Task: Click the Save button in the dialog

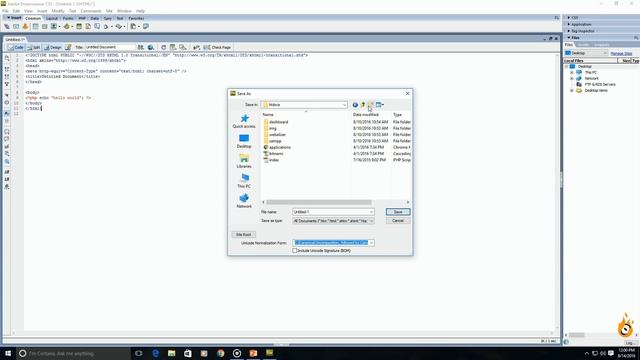Action: 398,212
